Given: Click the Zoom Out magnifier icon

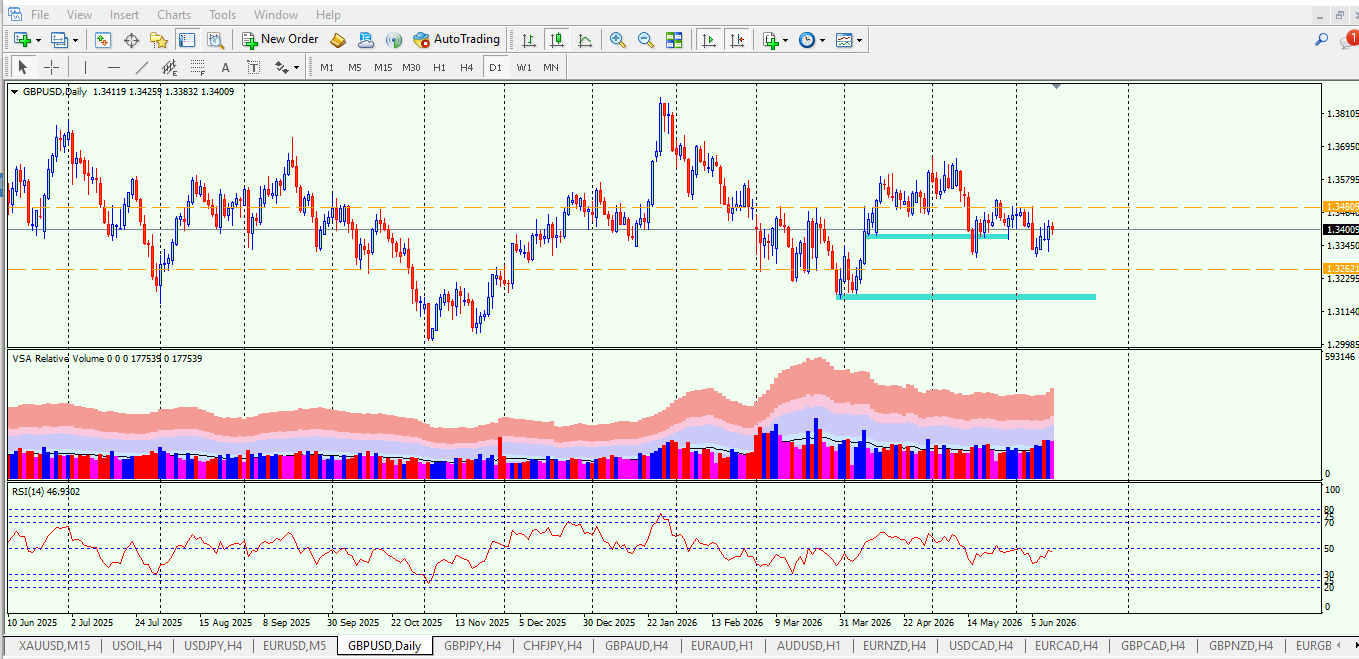Looking at the screenshot, I should pyautogui.click(x=646, y=40).
